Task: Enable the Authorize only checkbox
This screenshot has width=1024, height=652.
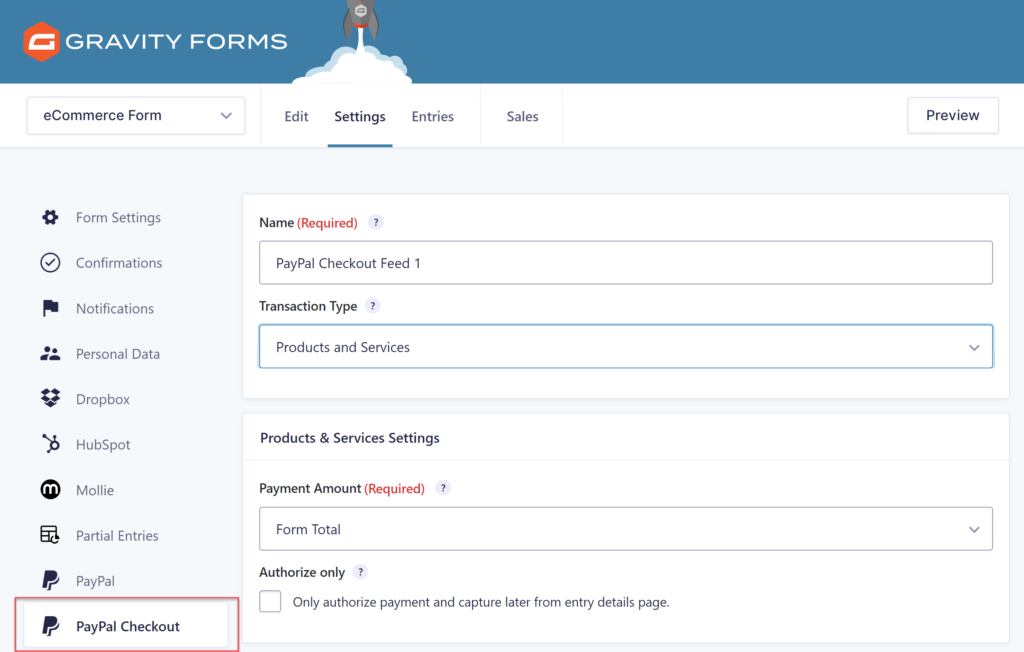Action: coord(270,602)
